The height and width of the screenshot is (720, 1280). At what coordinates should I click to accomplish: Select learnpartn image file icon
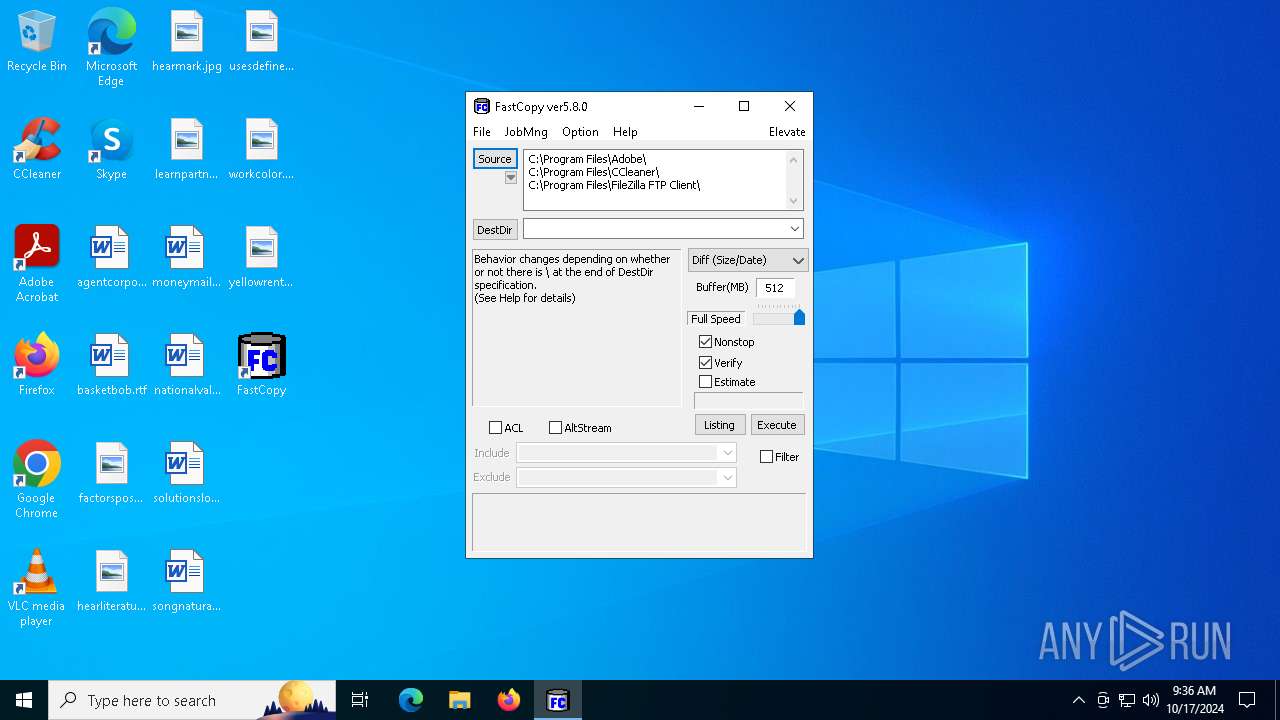tap(187, 150)
